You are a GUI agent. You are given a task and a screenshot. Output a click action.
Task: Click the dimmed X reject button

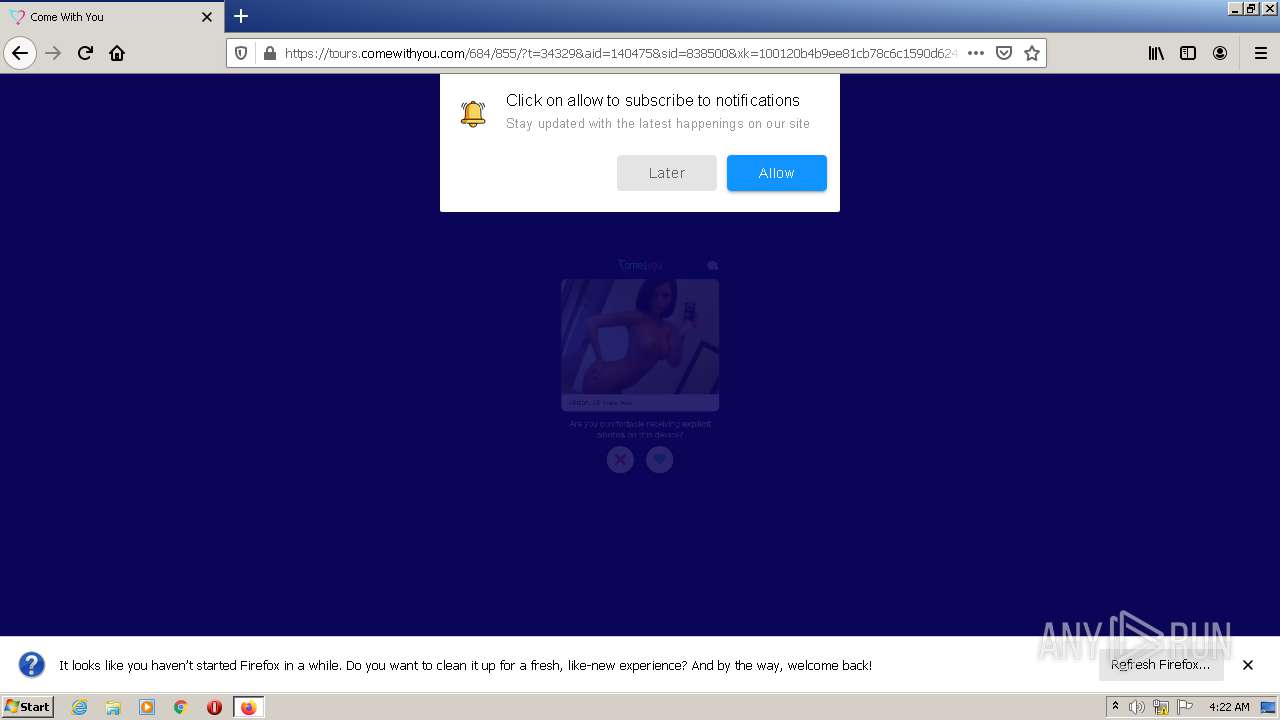click(620, 459)
